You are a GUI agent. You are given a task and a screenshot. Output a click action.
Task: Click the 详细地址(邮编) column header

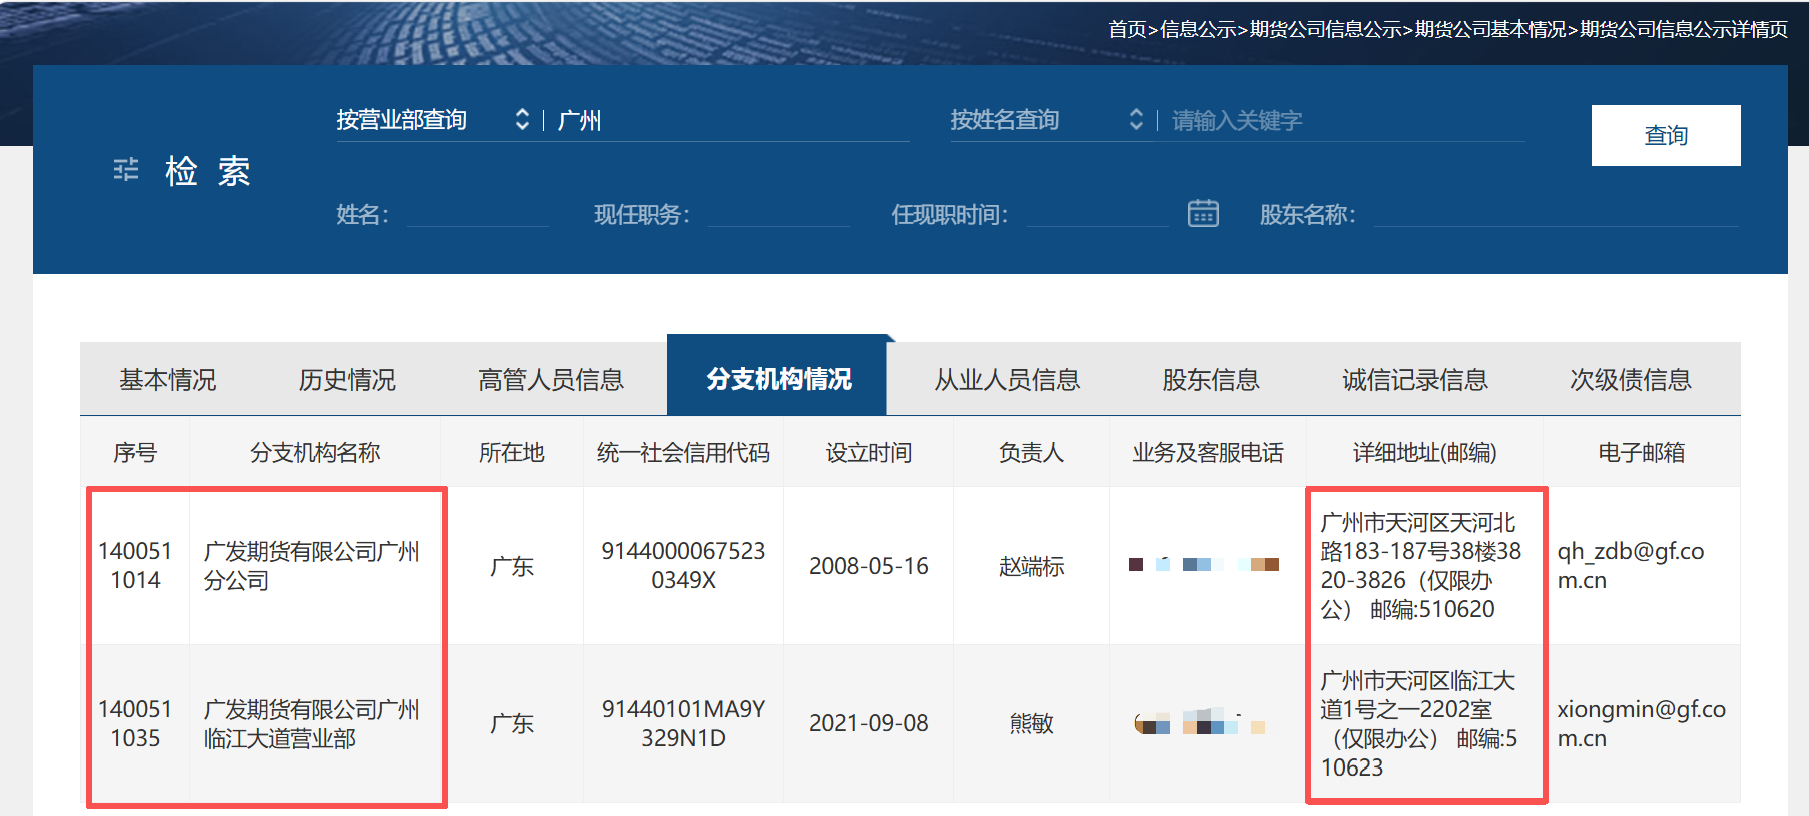(x=1425, y=453)
